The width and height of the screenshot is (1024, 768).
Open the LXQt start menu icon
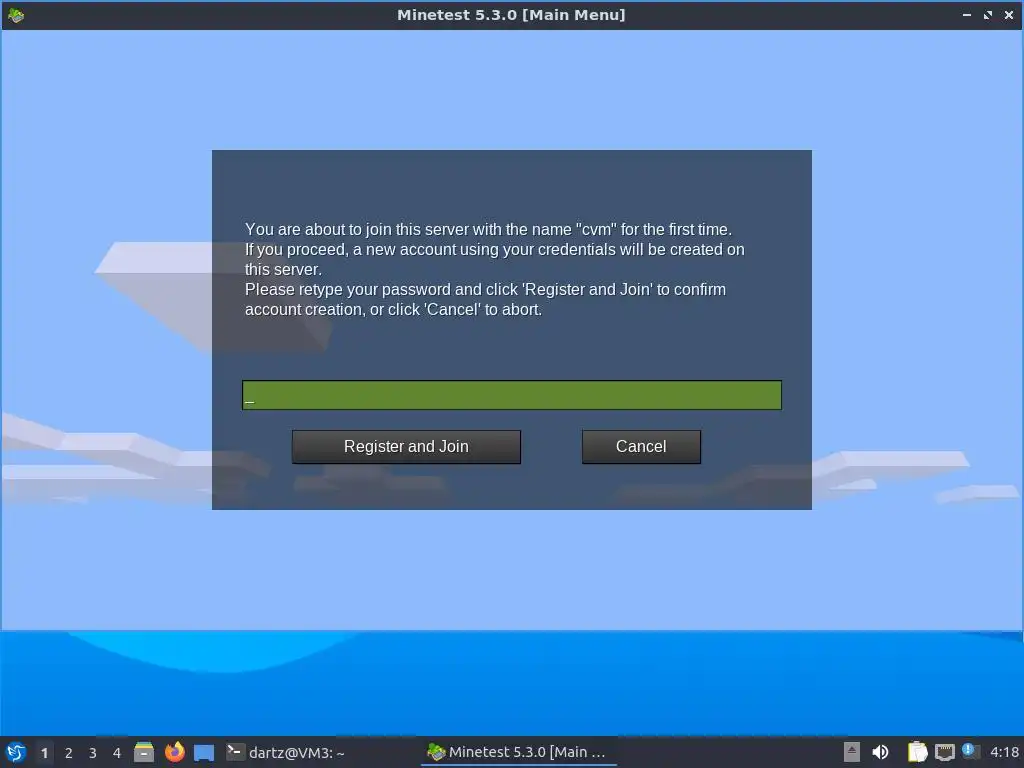click(x=16, y=752)
